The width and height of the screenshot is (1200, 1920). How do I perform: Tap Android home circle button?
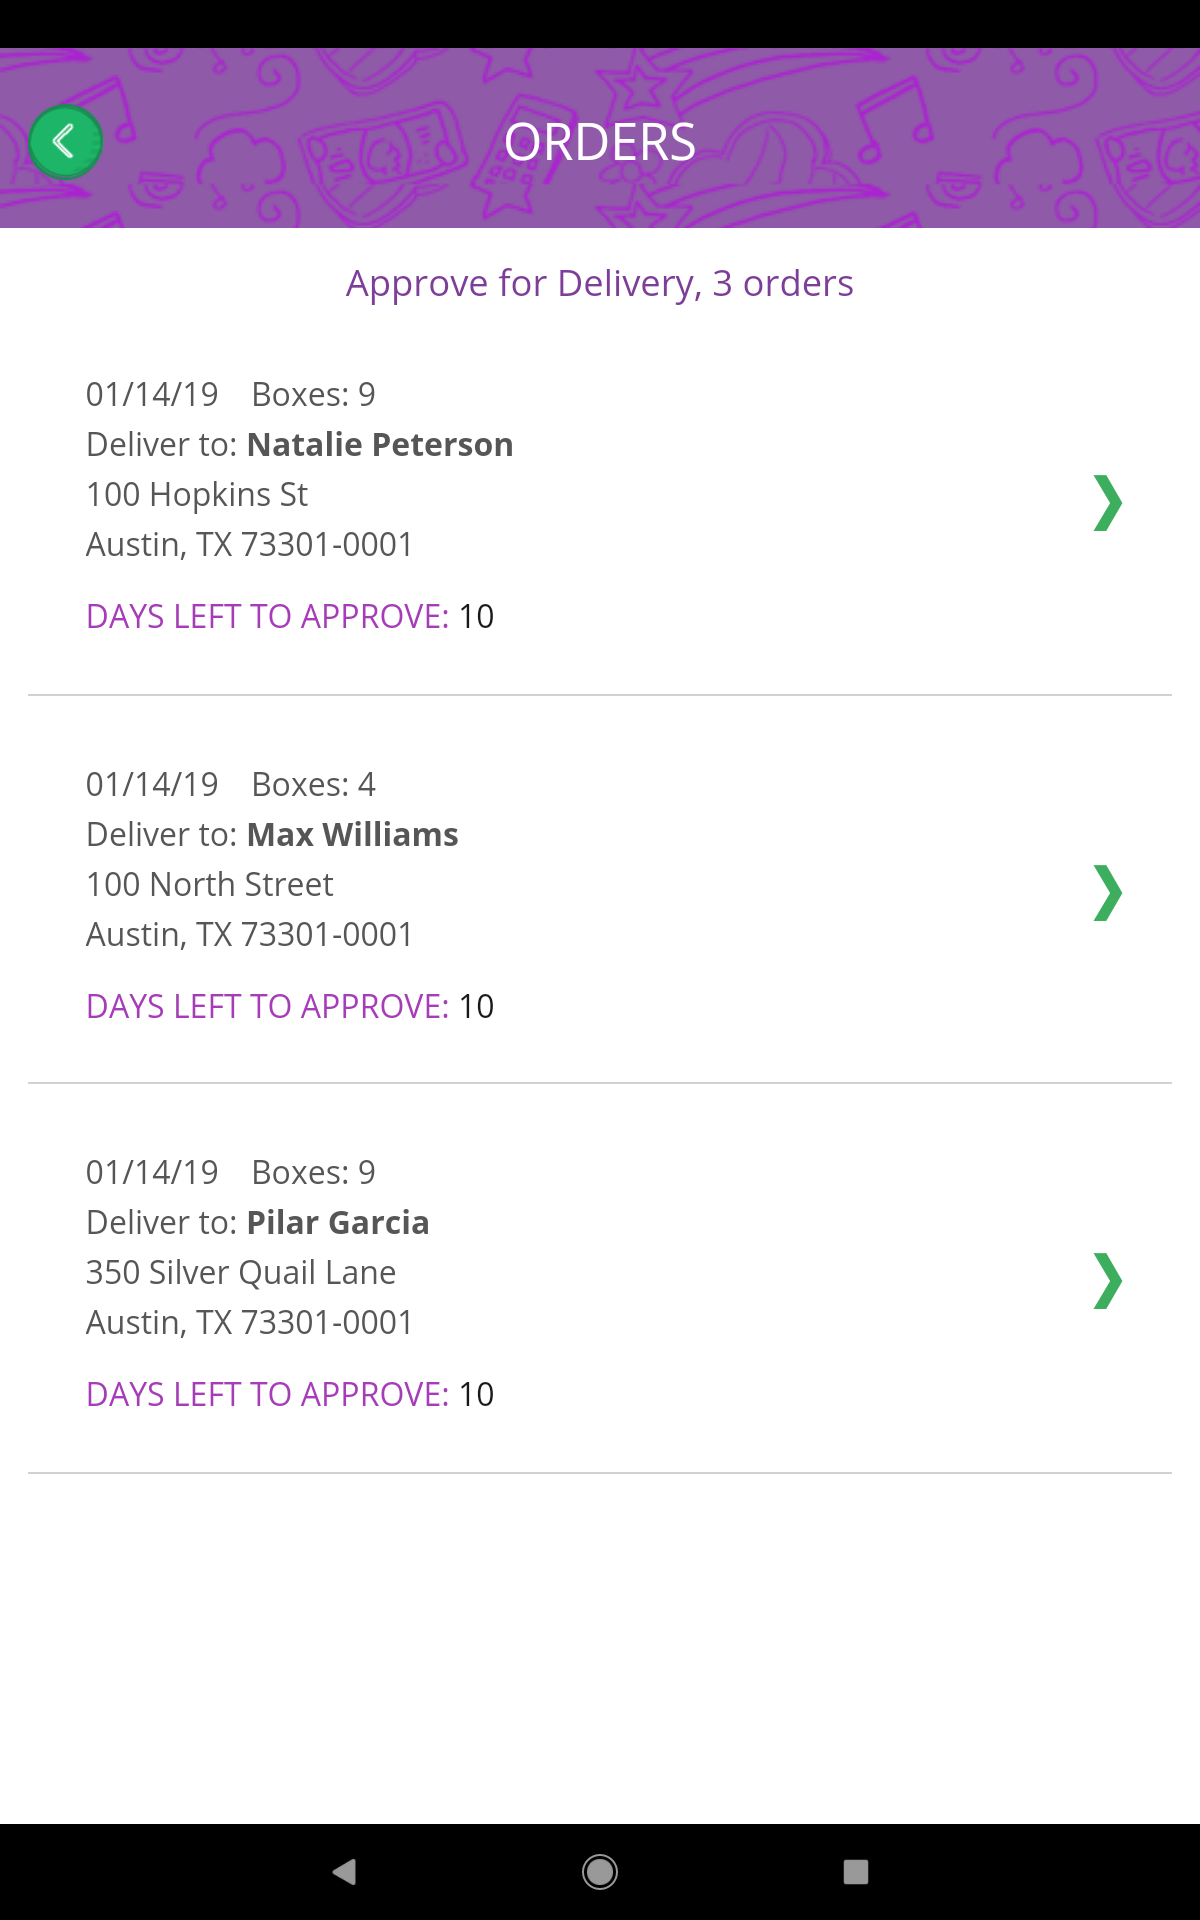point(600,1872)
